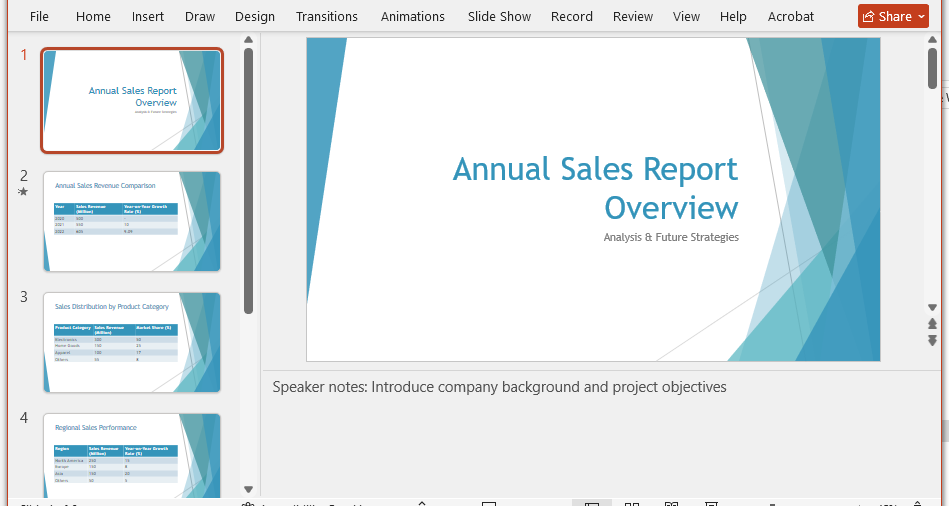The height and width of the screenshot is (506, 949).
Task: Click the title text Annual Sales Report Overview on slide
Action: click(596, 188)
